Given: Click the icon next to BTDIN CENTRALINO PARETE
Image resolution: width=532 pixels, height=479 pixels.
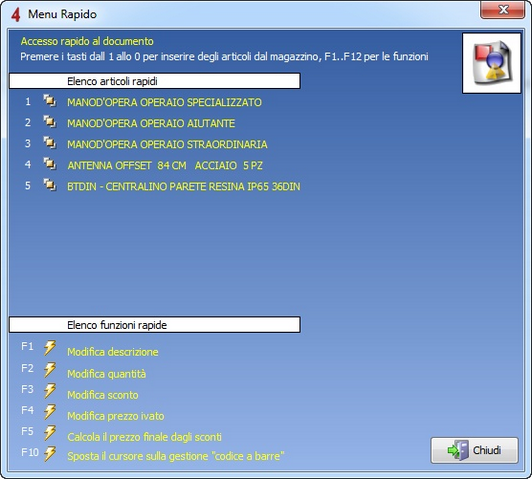Looking at the screenshot, I should coord(50,185).
